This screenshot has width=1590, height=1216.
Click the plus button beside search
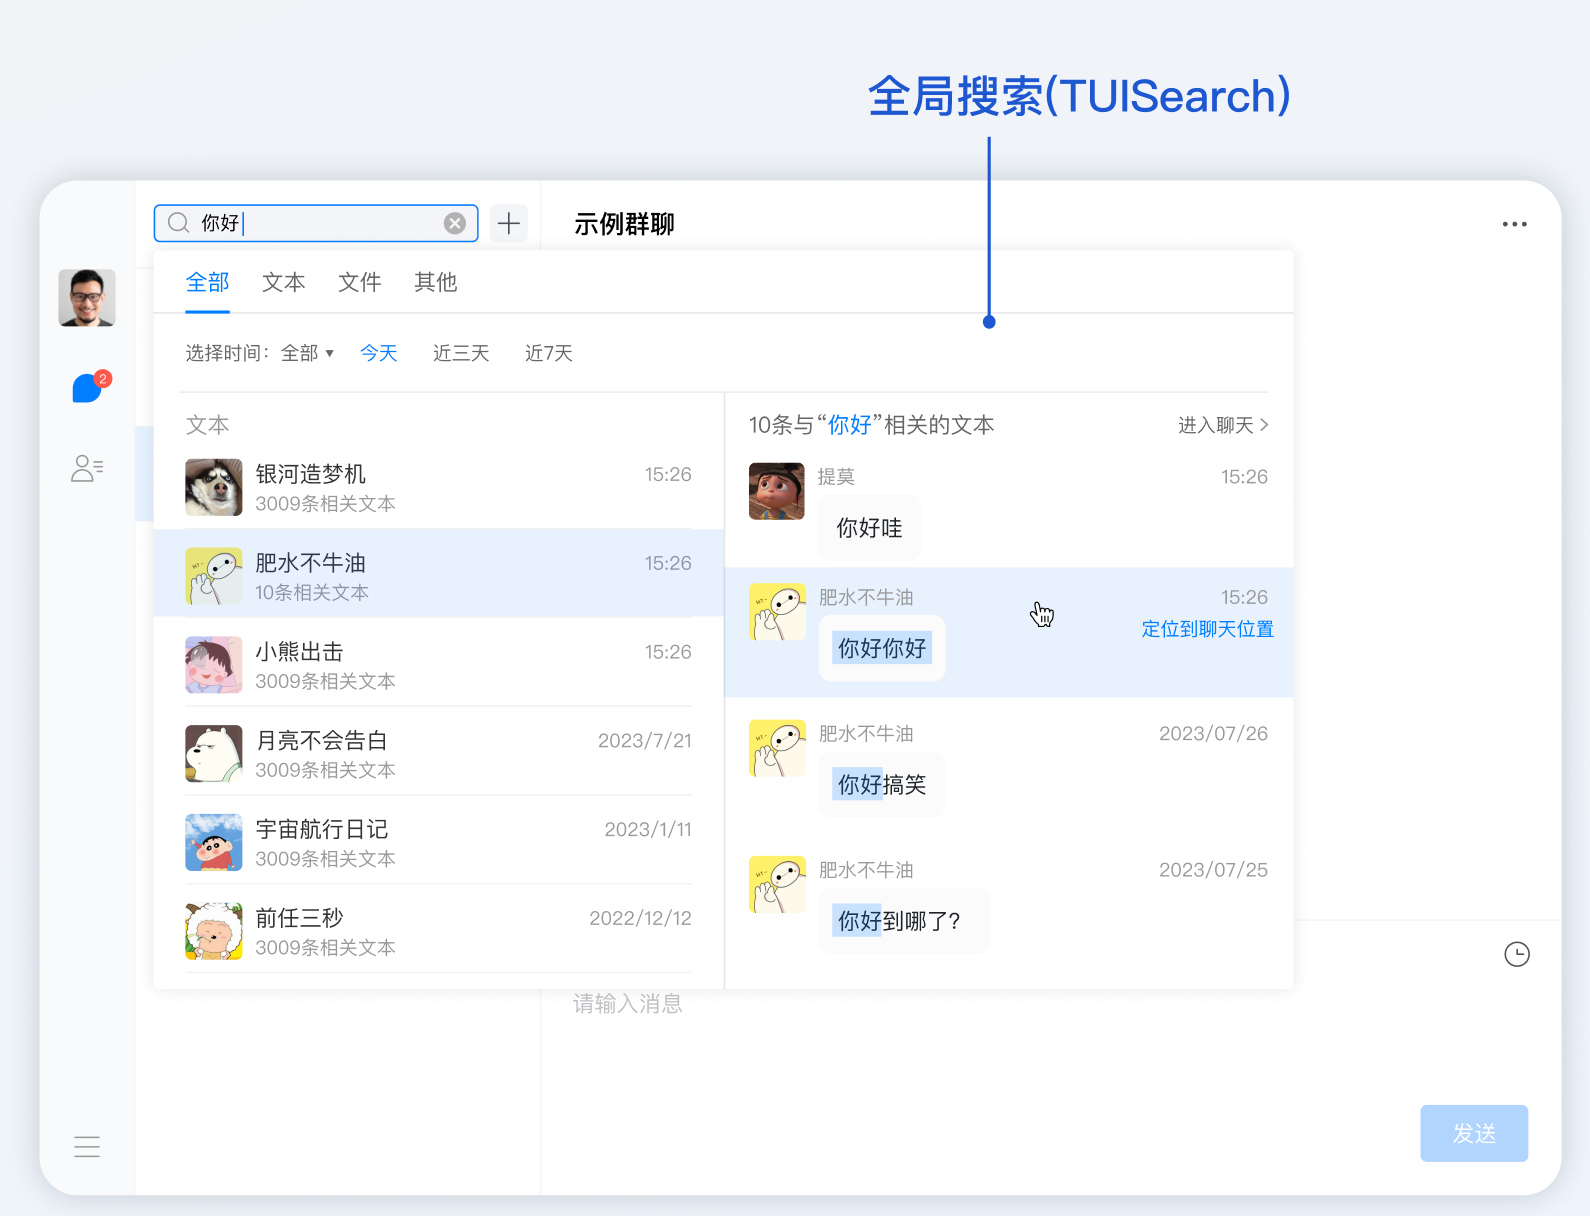509,223
